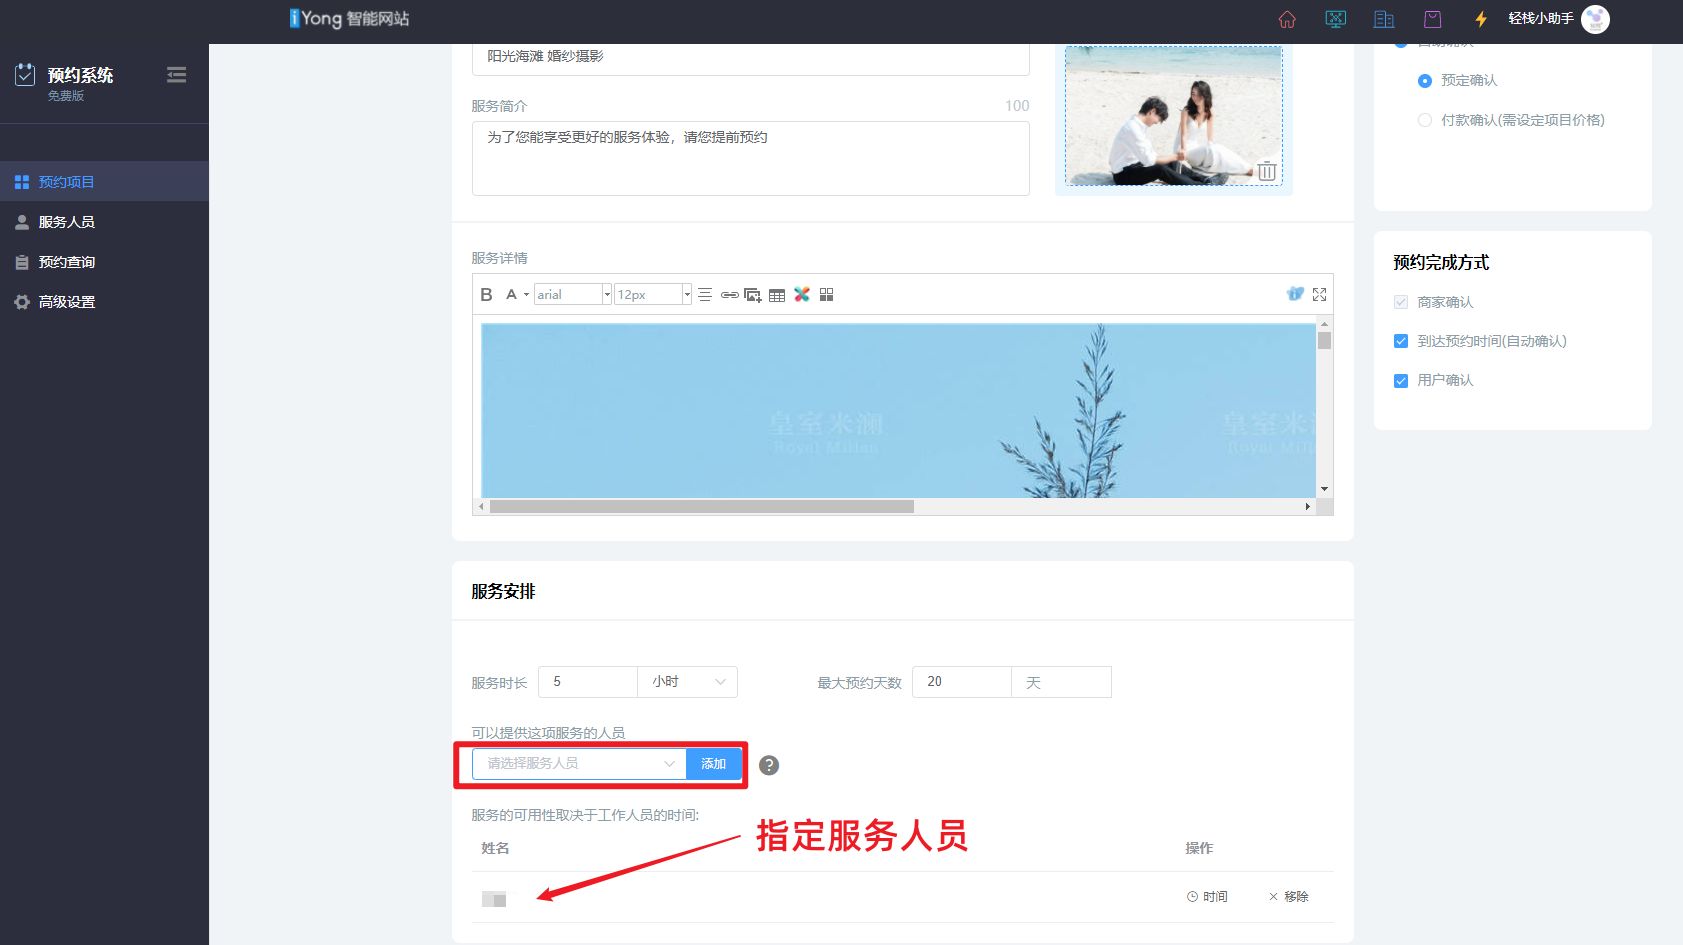Click the blue sky image in editor
The width and height of the screenshot is (1683, 945).
tap(898, 410)
